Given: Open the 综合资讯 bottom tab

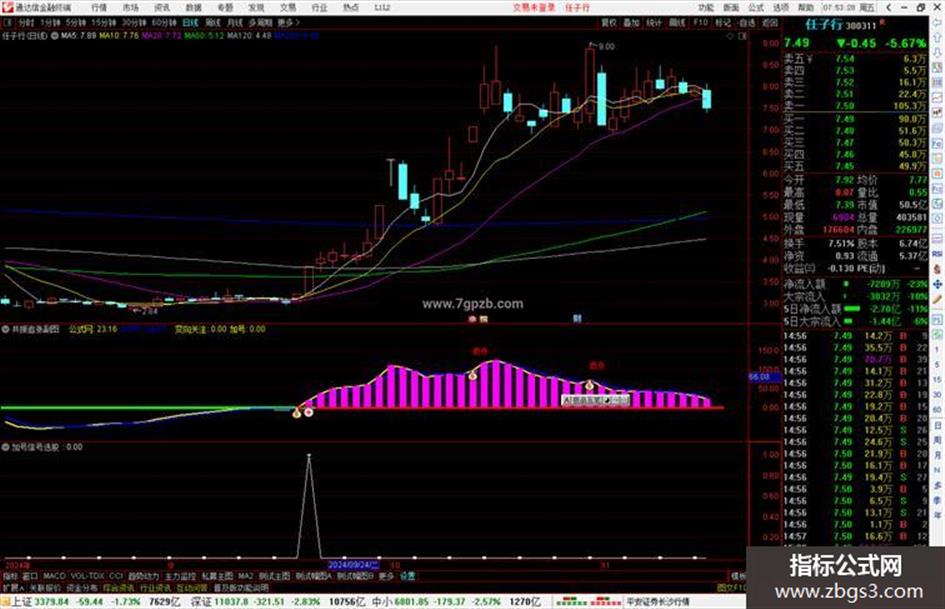Looking at the screenshot, I should coord(118,587).
